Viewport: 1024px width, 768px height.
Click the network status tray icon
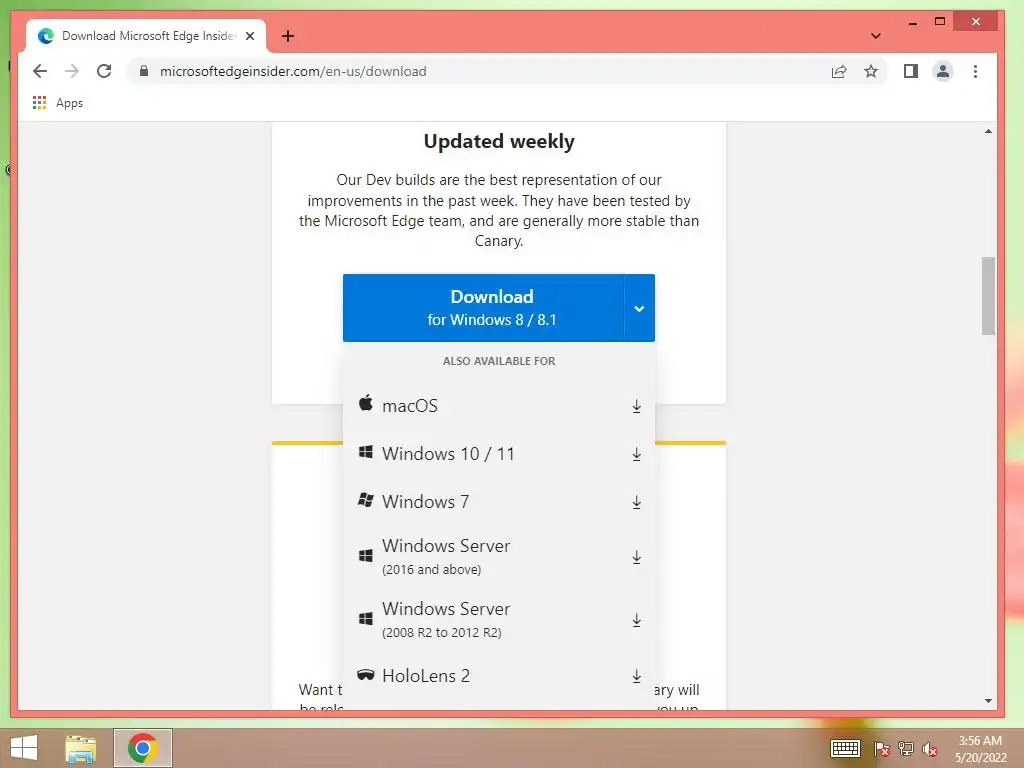pyautogui.click(x=906, y=749)
